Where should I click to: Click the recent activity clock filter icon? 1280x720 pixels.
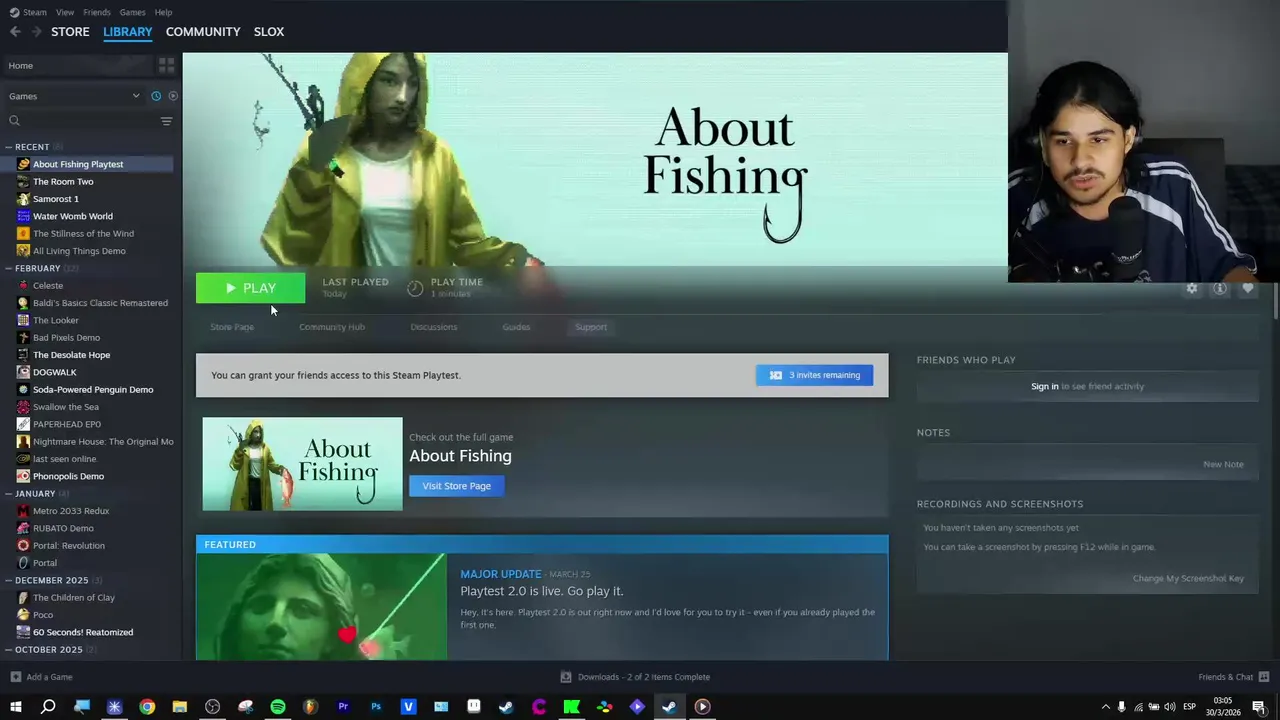156,96
